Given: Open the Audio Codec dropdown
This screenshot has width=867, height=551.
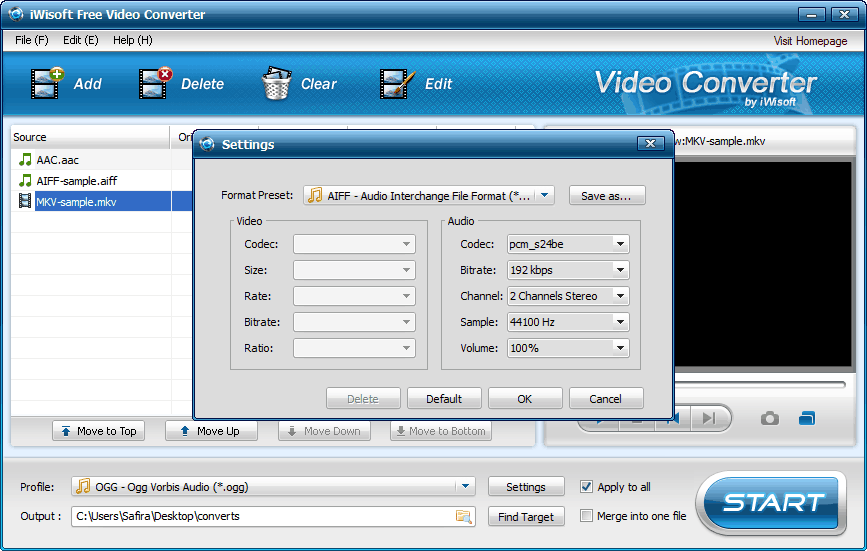Looking at the screenshot, I should click(568, 244).
